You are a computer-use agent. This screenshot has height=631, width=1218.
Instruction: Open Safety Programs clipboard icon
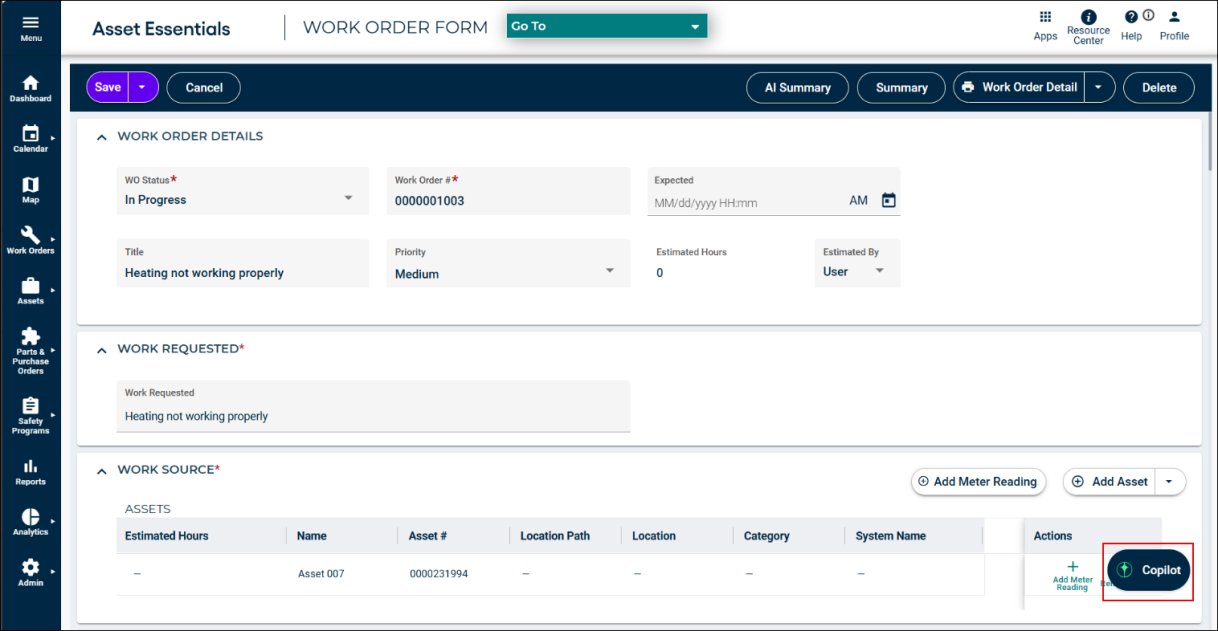click(30, 406)
